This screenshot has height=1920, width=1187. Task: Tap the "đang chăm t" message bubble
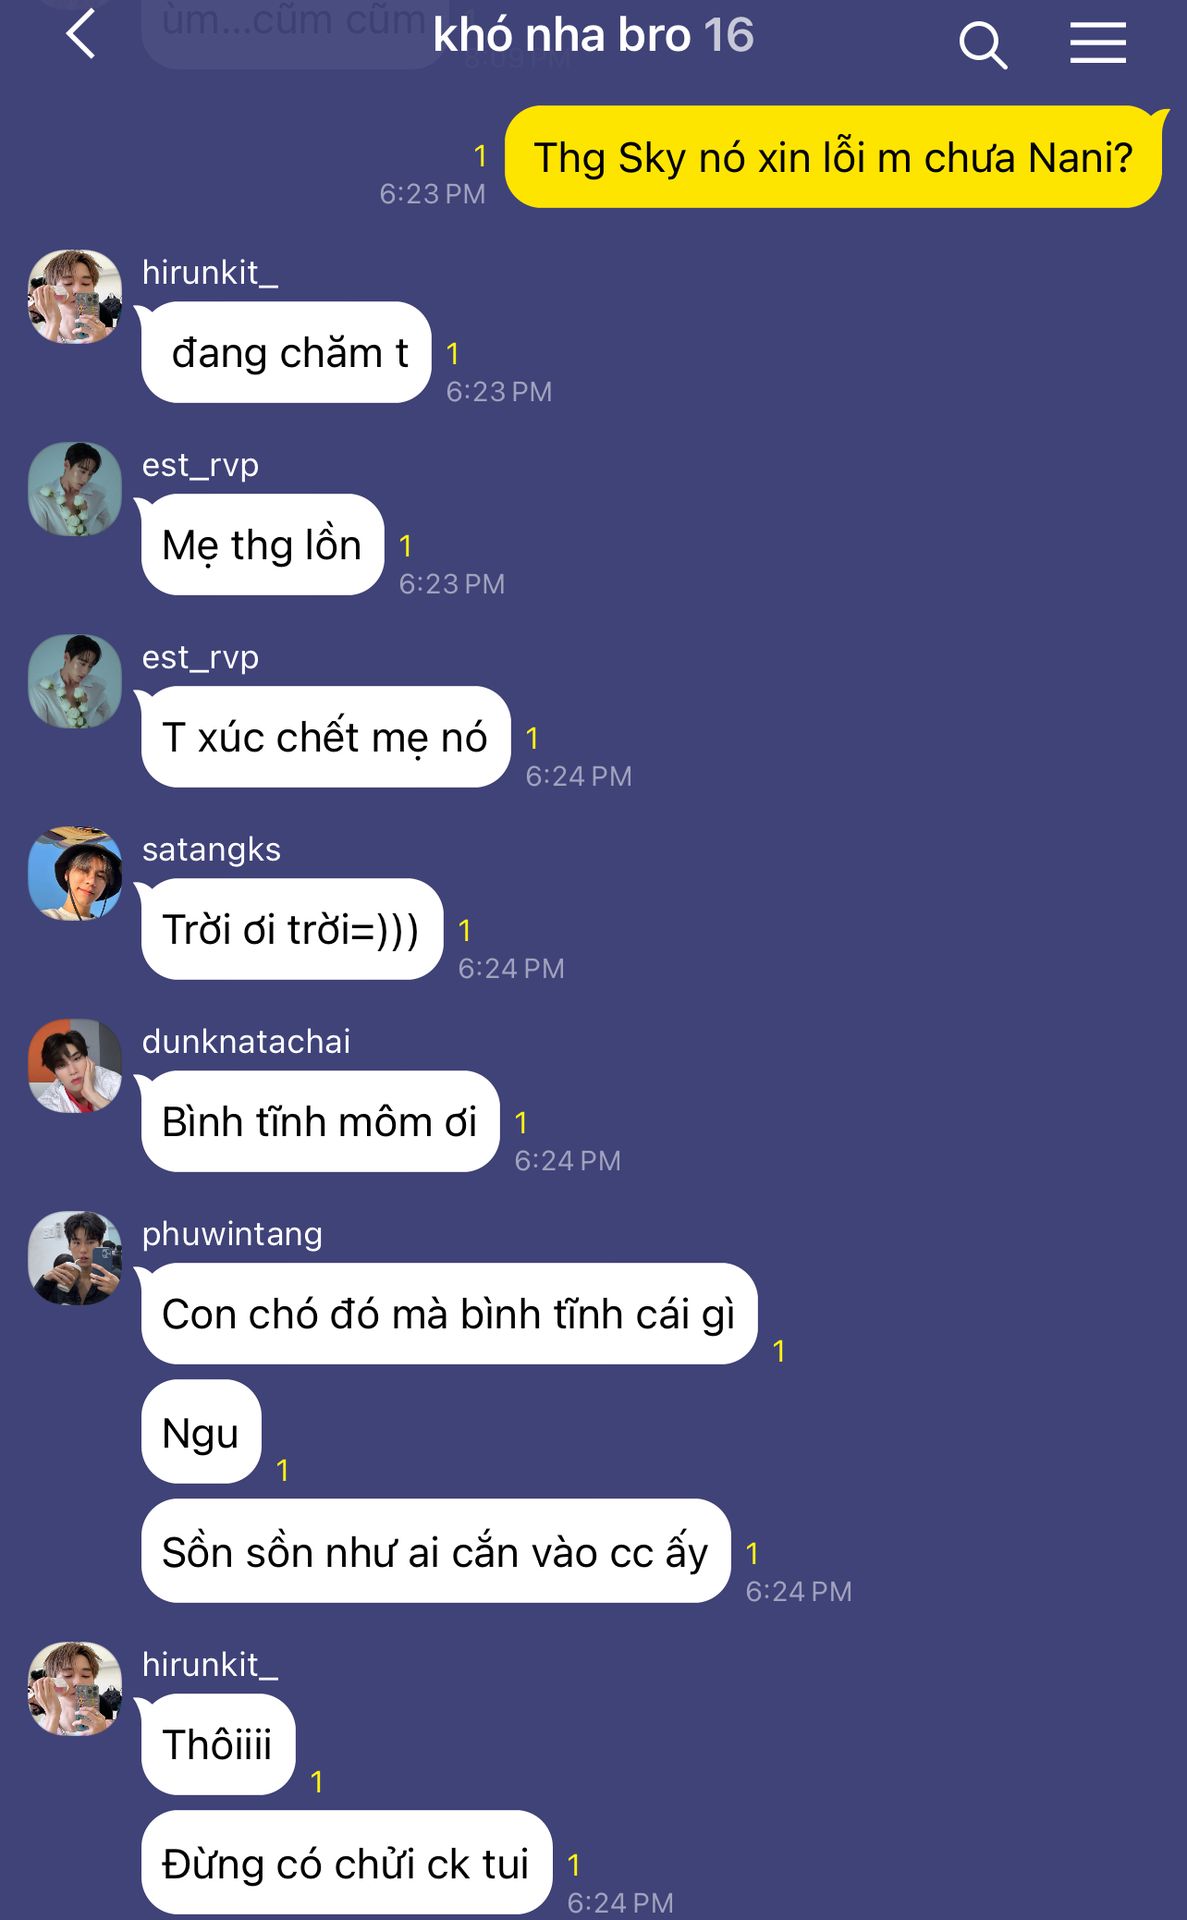(x=286, y=352)
